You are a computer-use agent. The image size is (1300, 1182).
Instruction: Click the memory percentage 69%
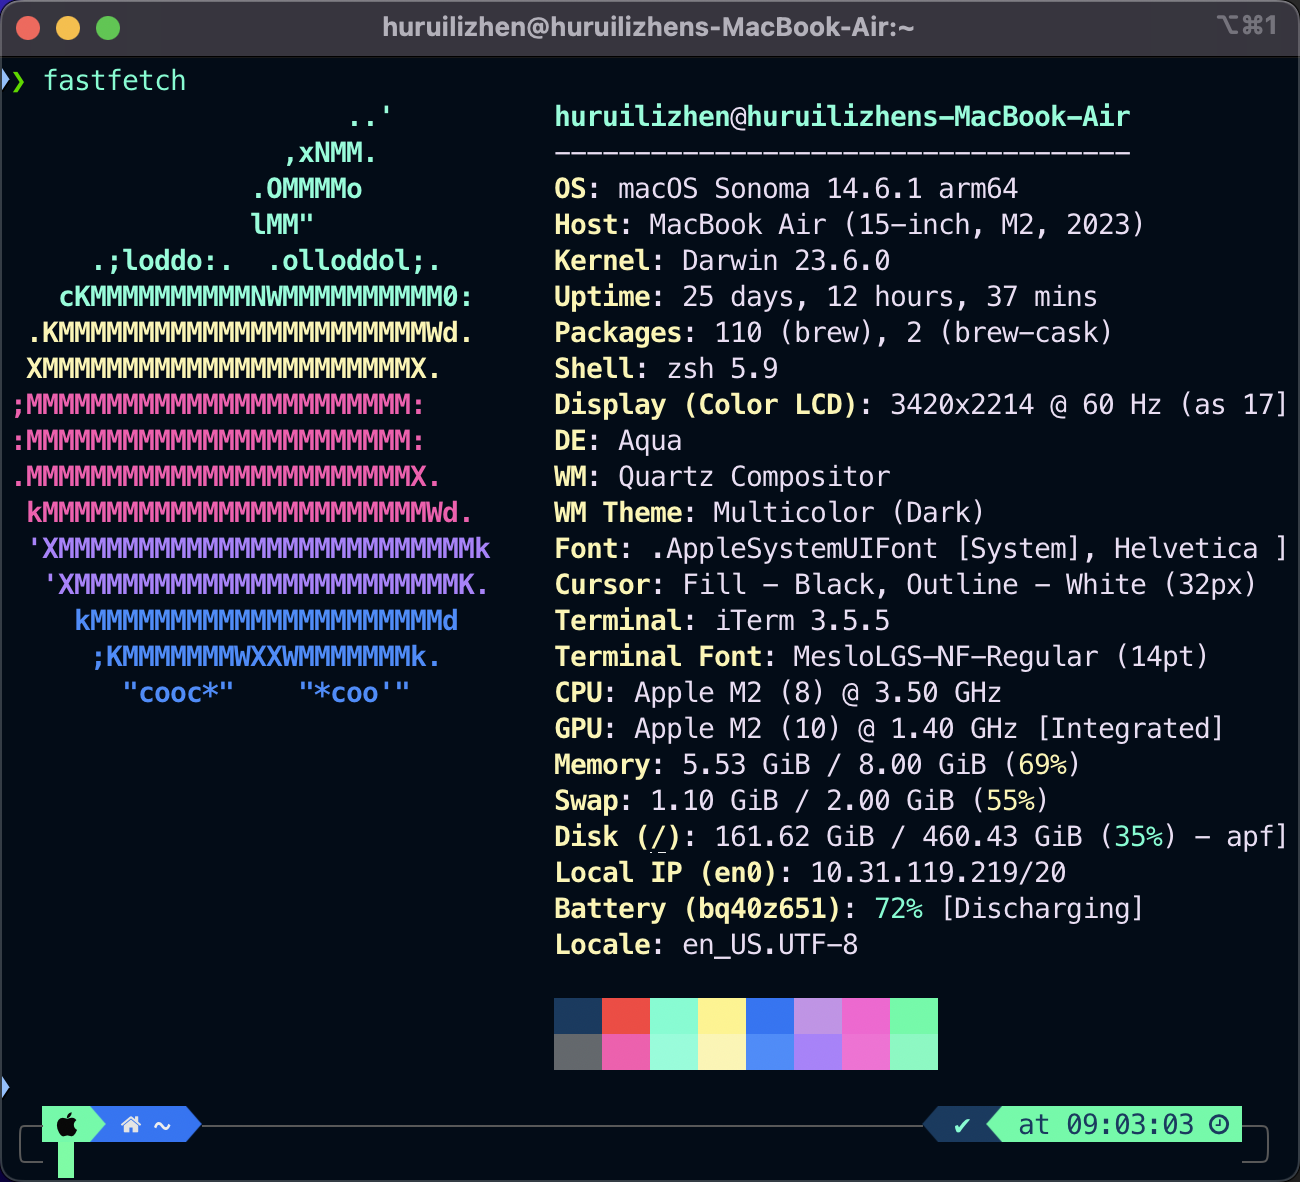coord(1042,765)
